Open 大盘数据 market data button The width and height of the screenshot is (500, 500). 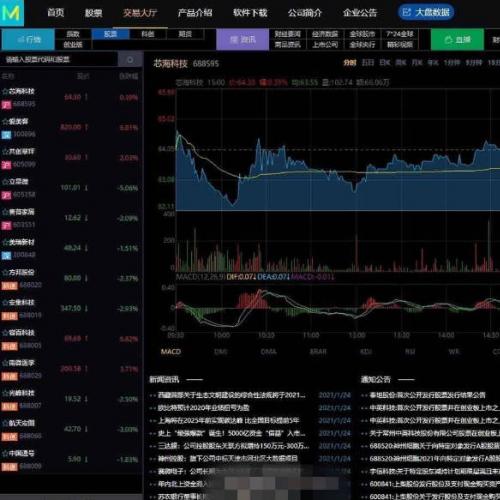pyautogui.click(x=426, y=13)
